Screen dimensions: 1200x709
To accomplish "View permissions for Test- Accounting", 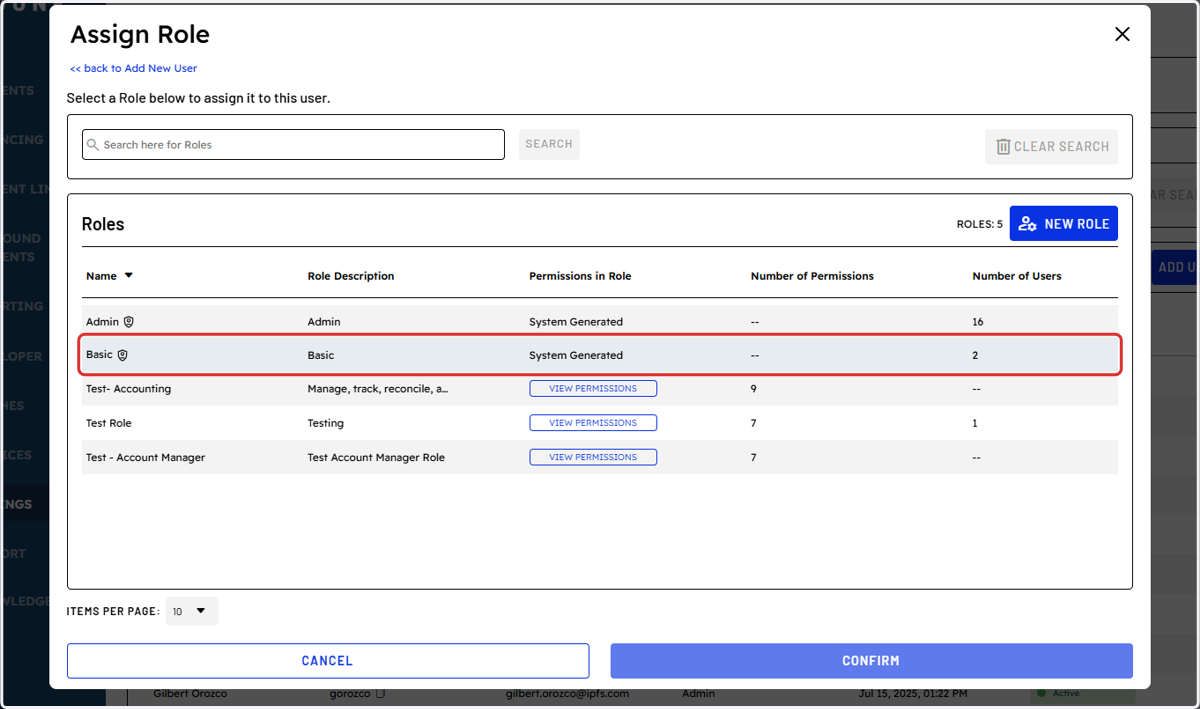I will (593, 388).
